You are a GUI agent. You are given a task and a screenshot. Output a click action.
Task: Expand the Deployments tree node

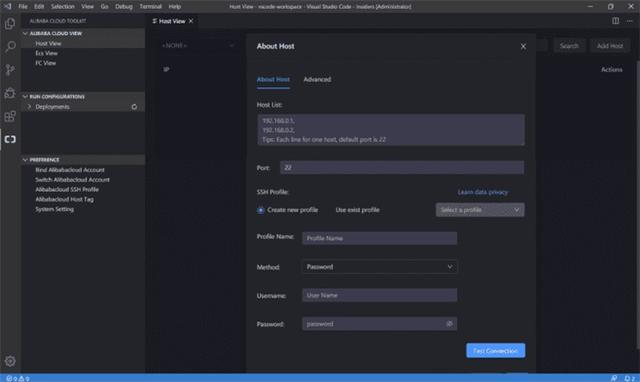tap(29, 107)
